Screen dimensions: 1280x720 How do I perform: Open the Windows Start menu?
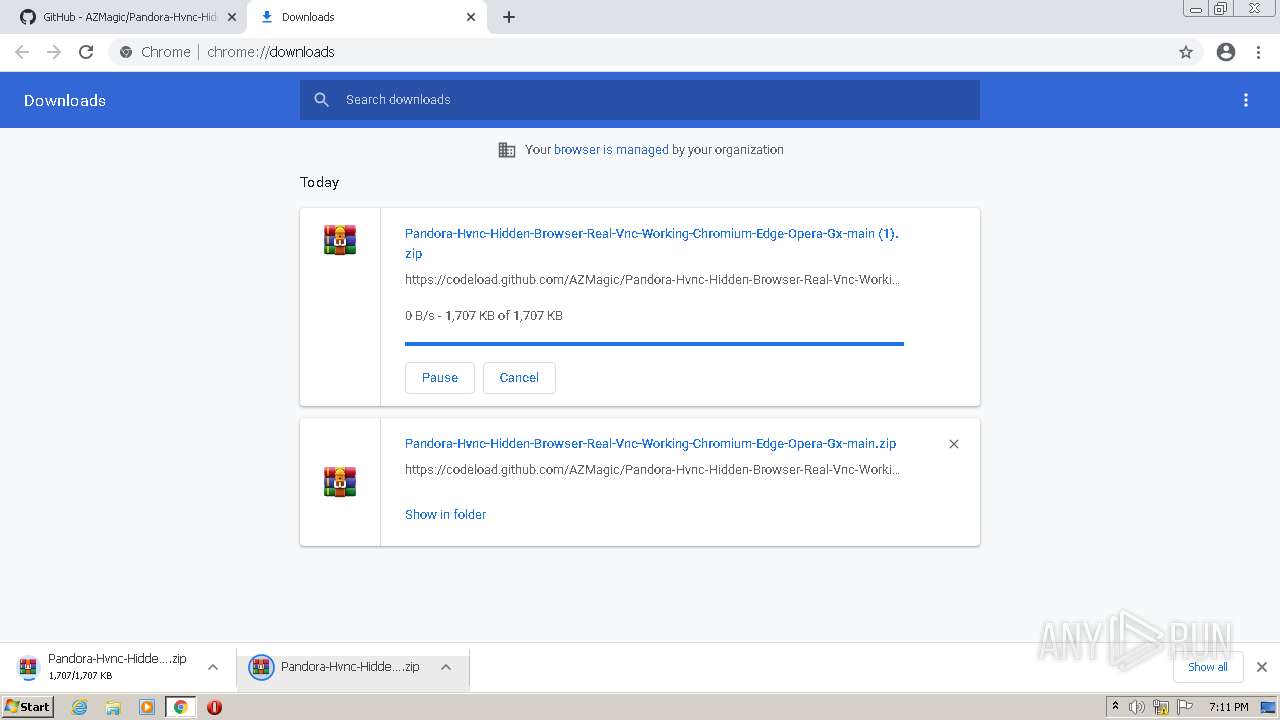(x=27, y=707)
